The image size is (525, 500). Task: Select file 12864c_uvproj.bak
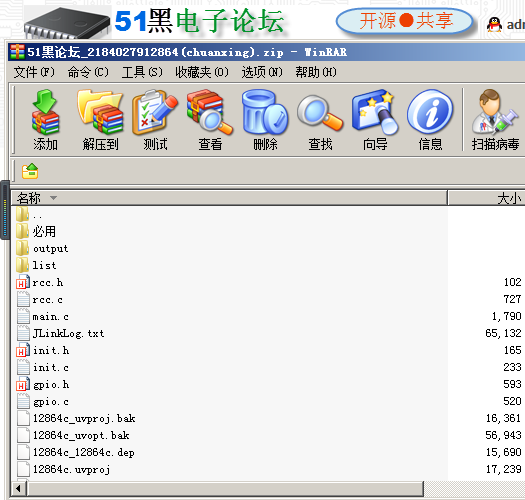[84, 418]
